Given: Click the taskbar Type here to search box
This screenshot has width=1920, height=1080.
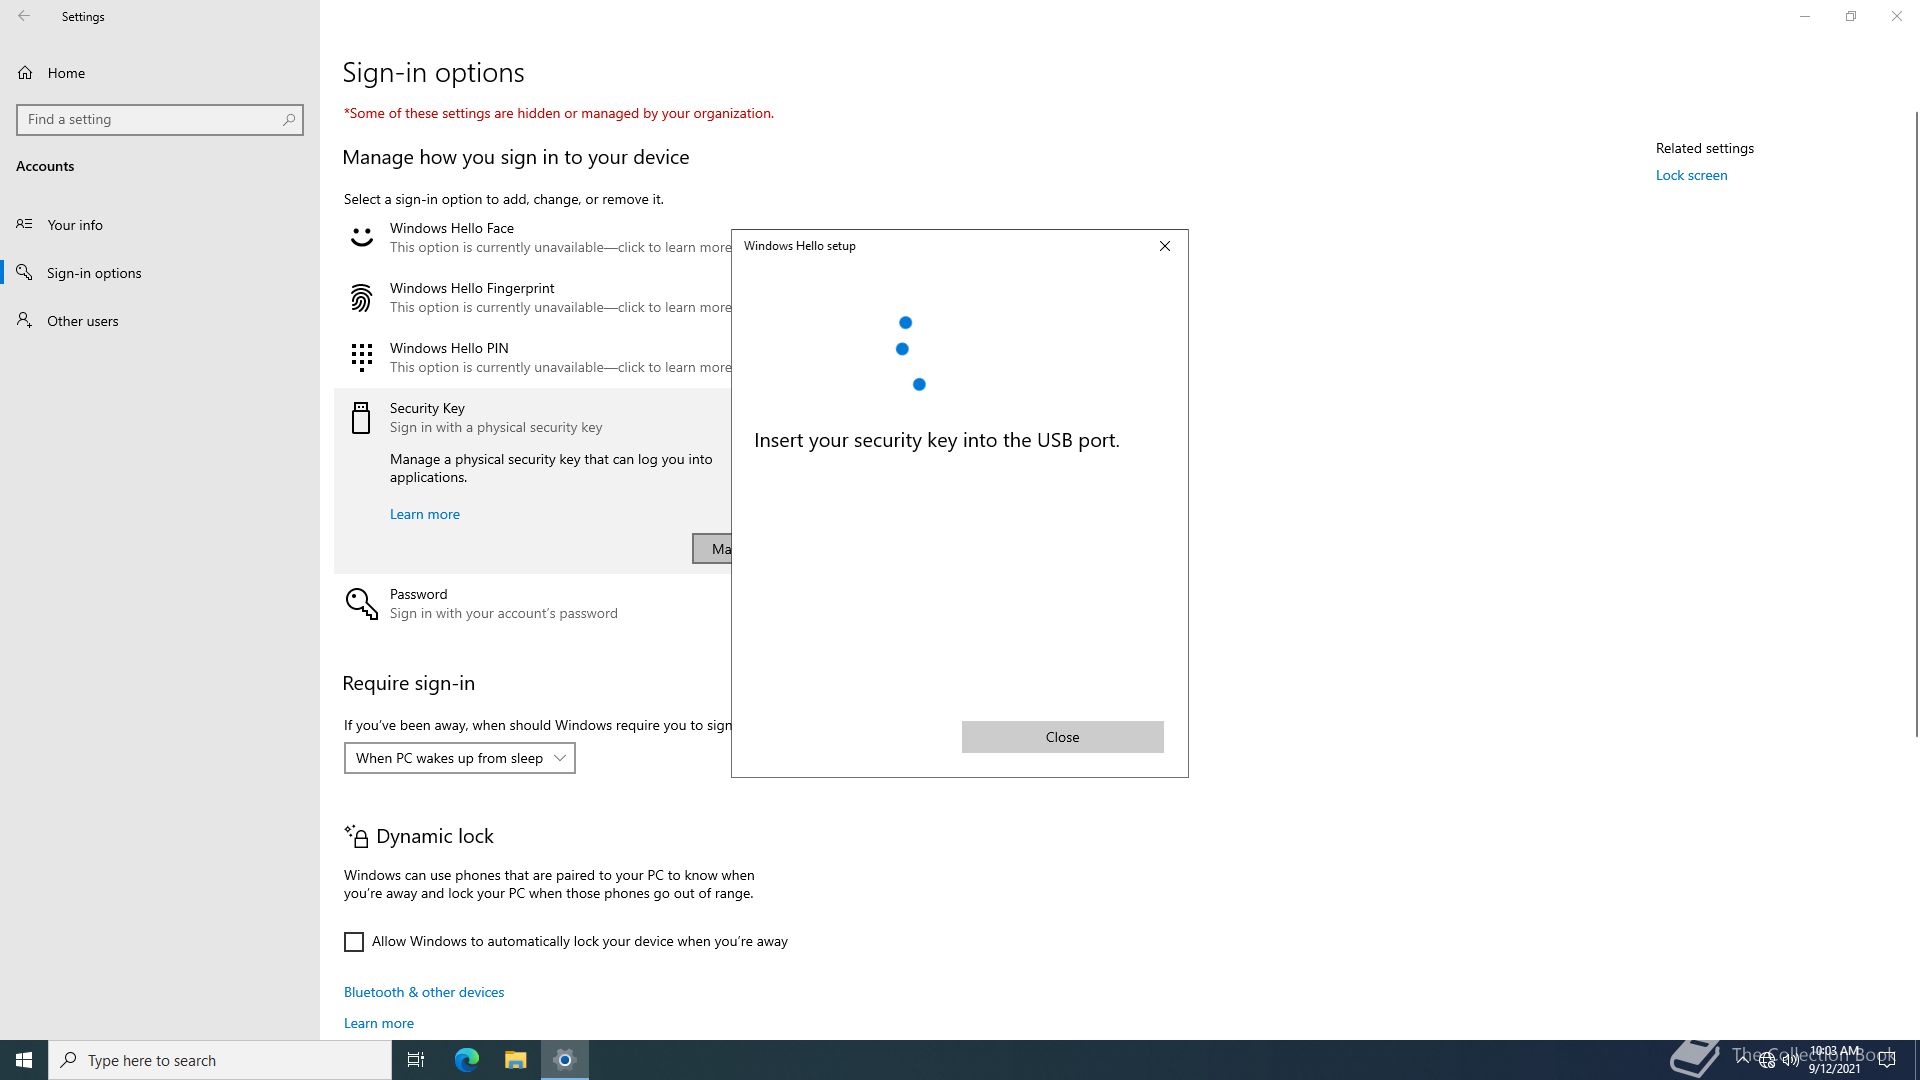Looking at the screenshot, I should tap(220, 1060).
